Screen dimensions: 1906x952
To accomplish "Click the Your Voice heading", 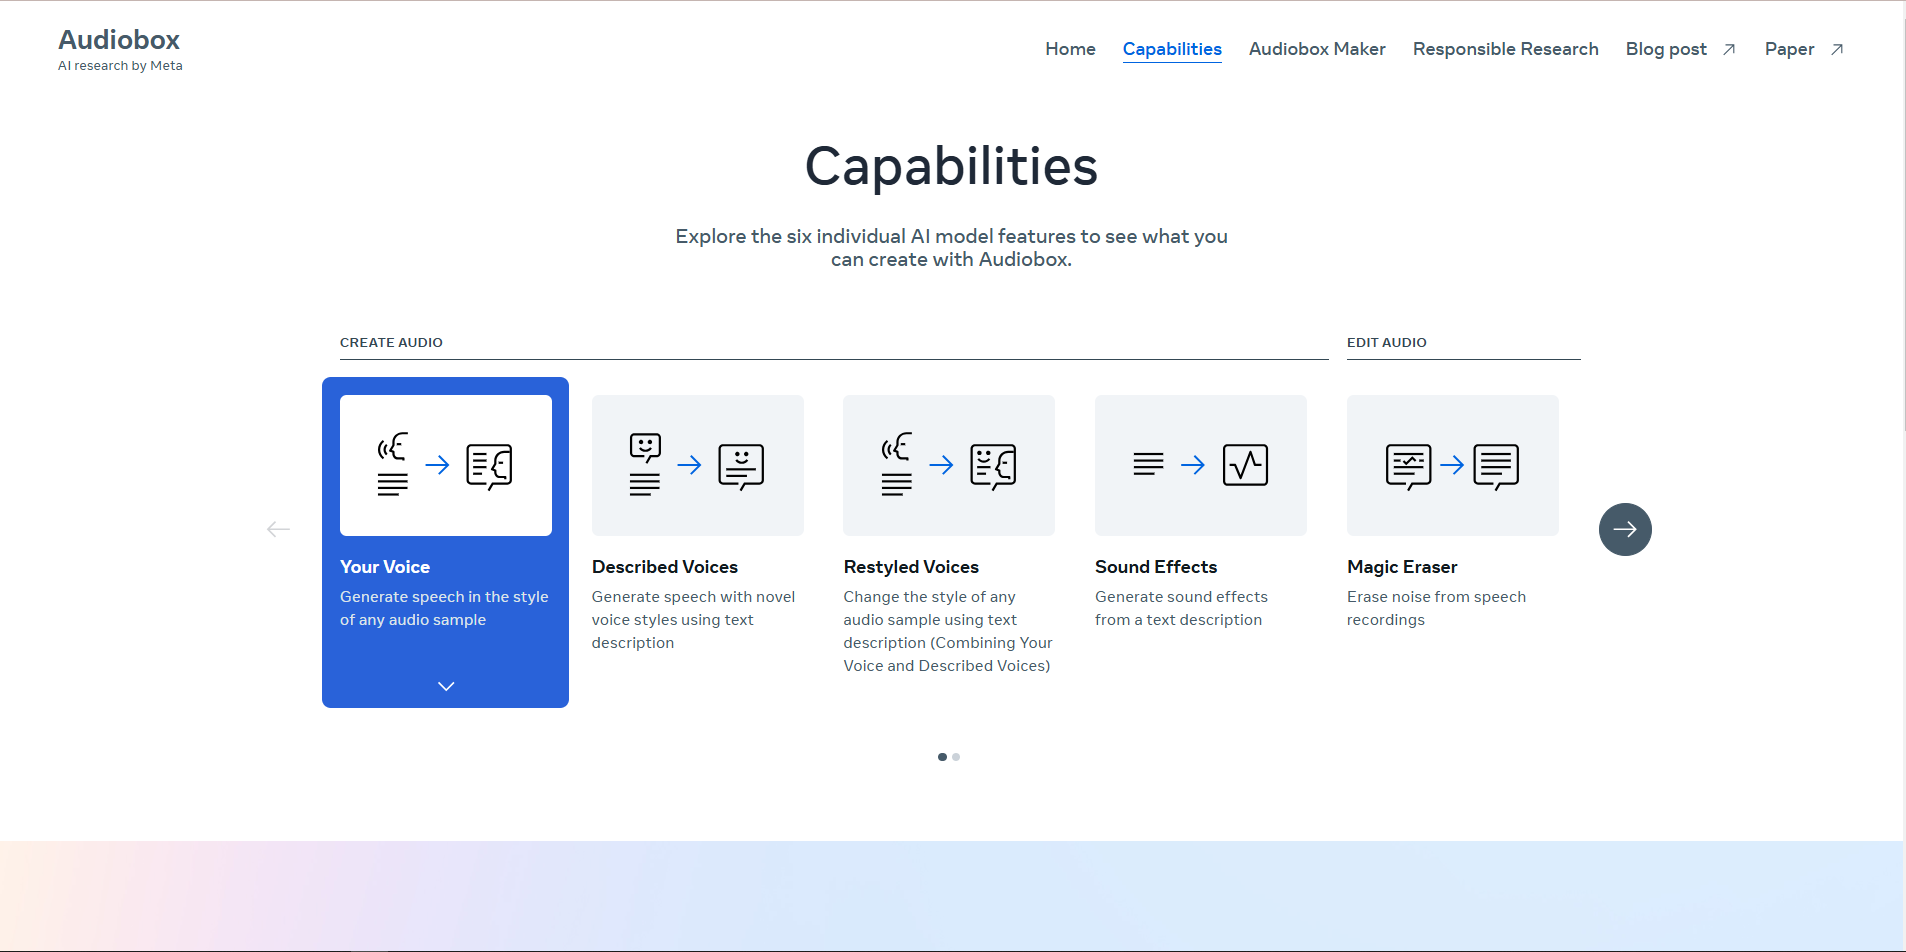I will click(385, 567).
